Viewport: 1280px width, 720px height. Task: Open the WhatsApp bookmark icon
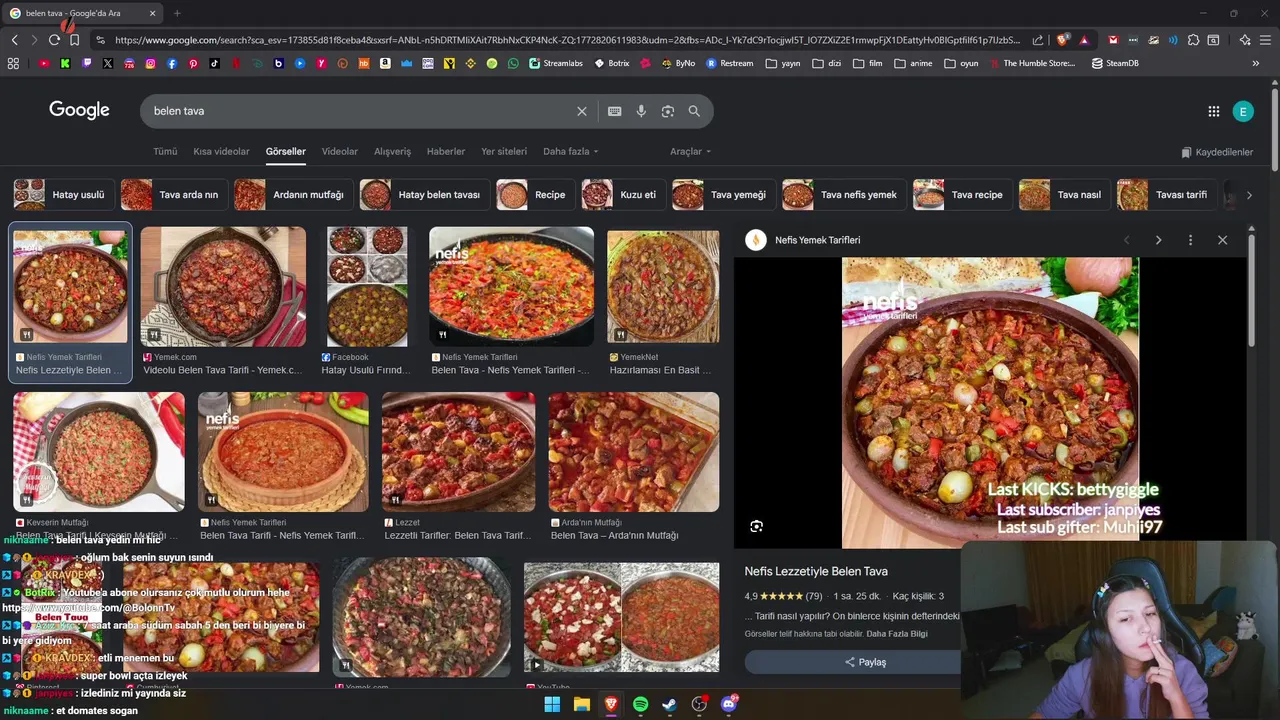pos(513,63)
